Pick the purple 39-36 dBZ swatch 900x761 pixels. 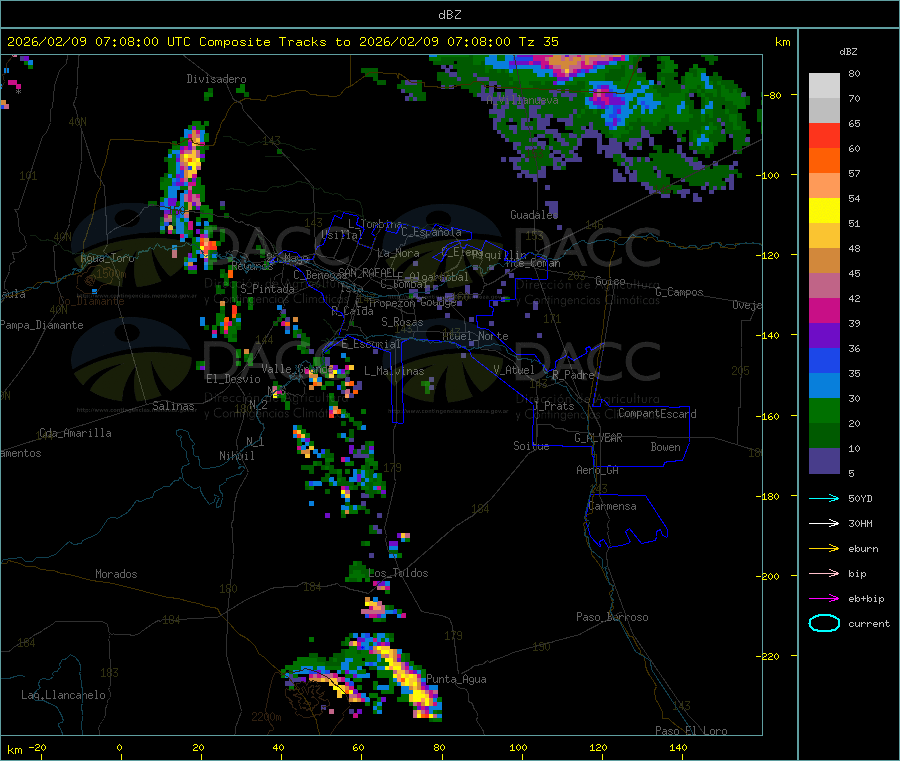(824, 336)
